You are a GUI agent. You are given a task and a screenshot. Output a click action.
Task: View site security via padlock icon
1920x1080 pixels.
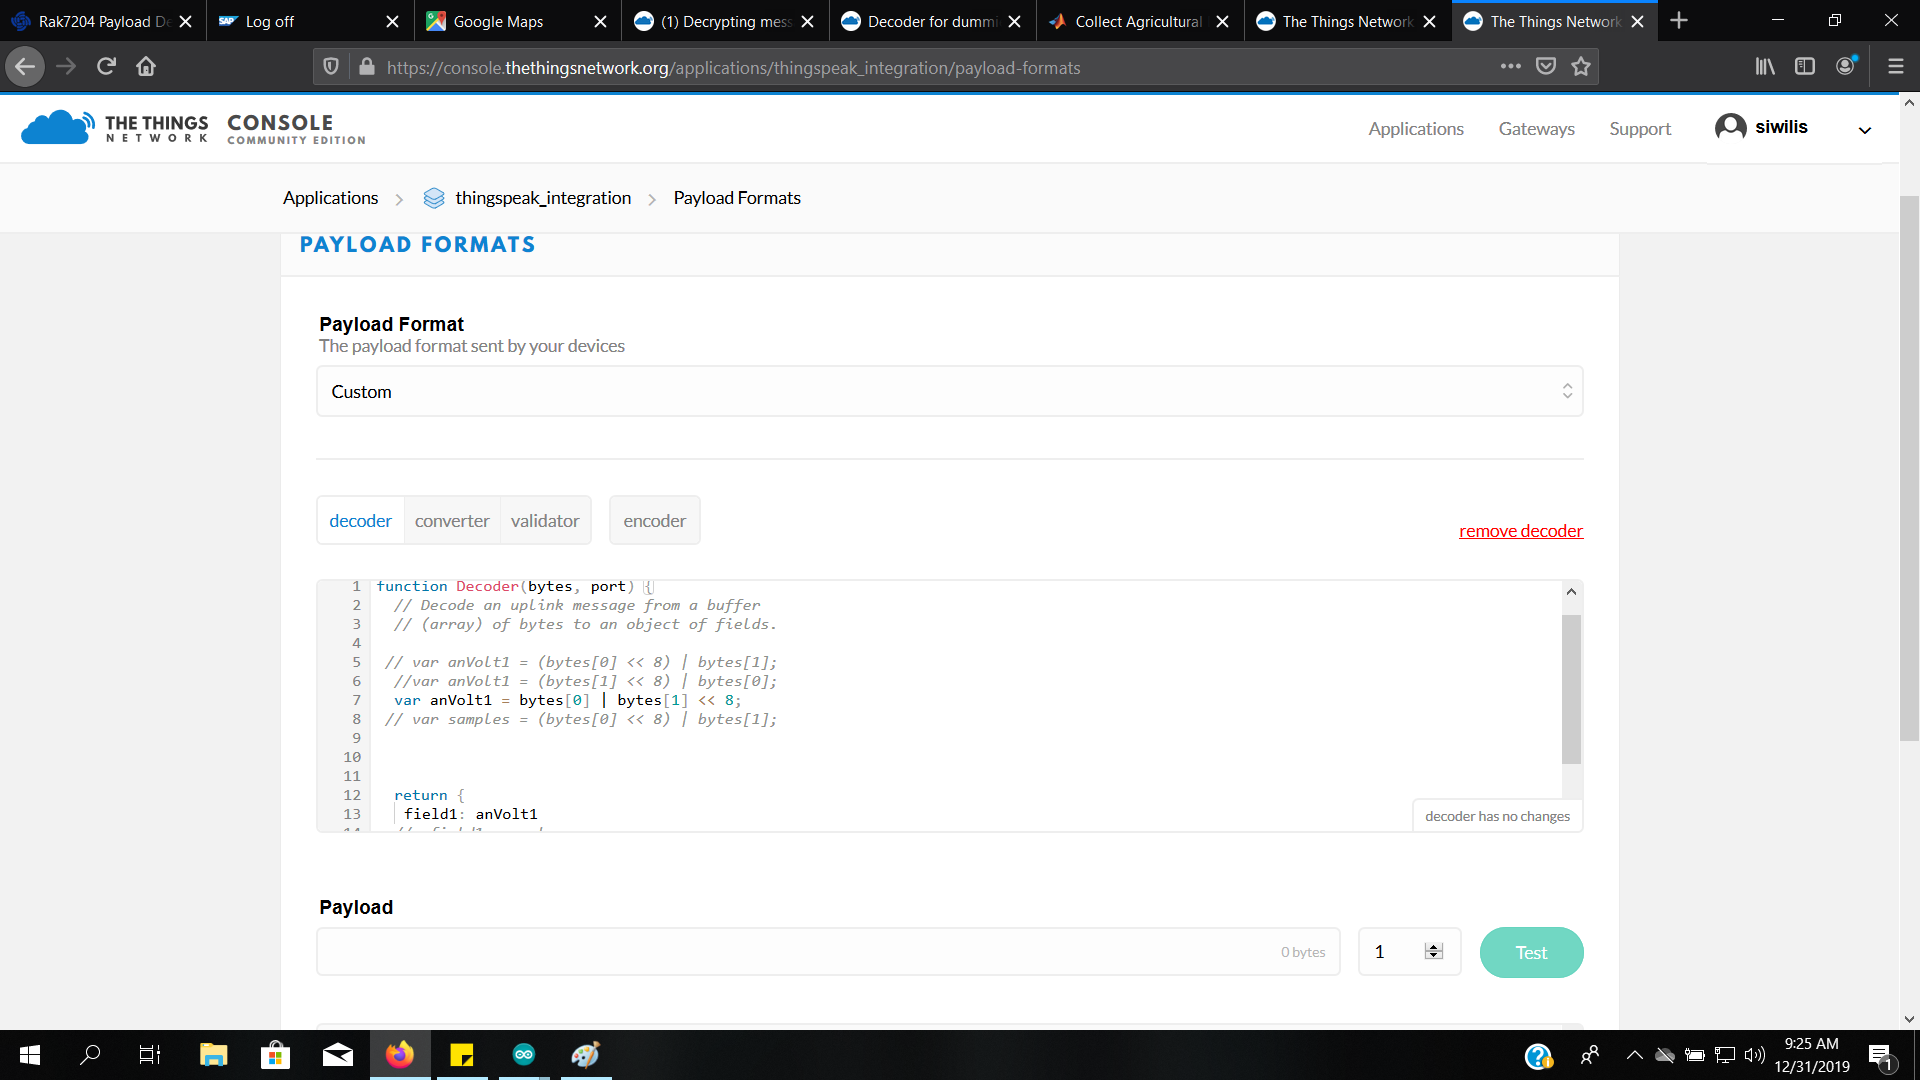(x=367, y=67)
